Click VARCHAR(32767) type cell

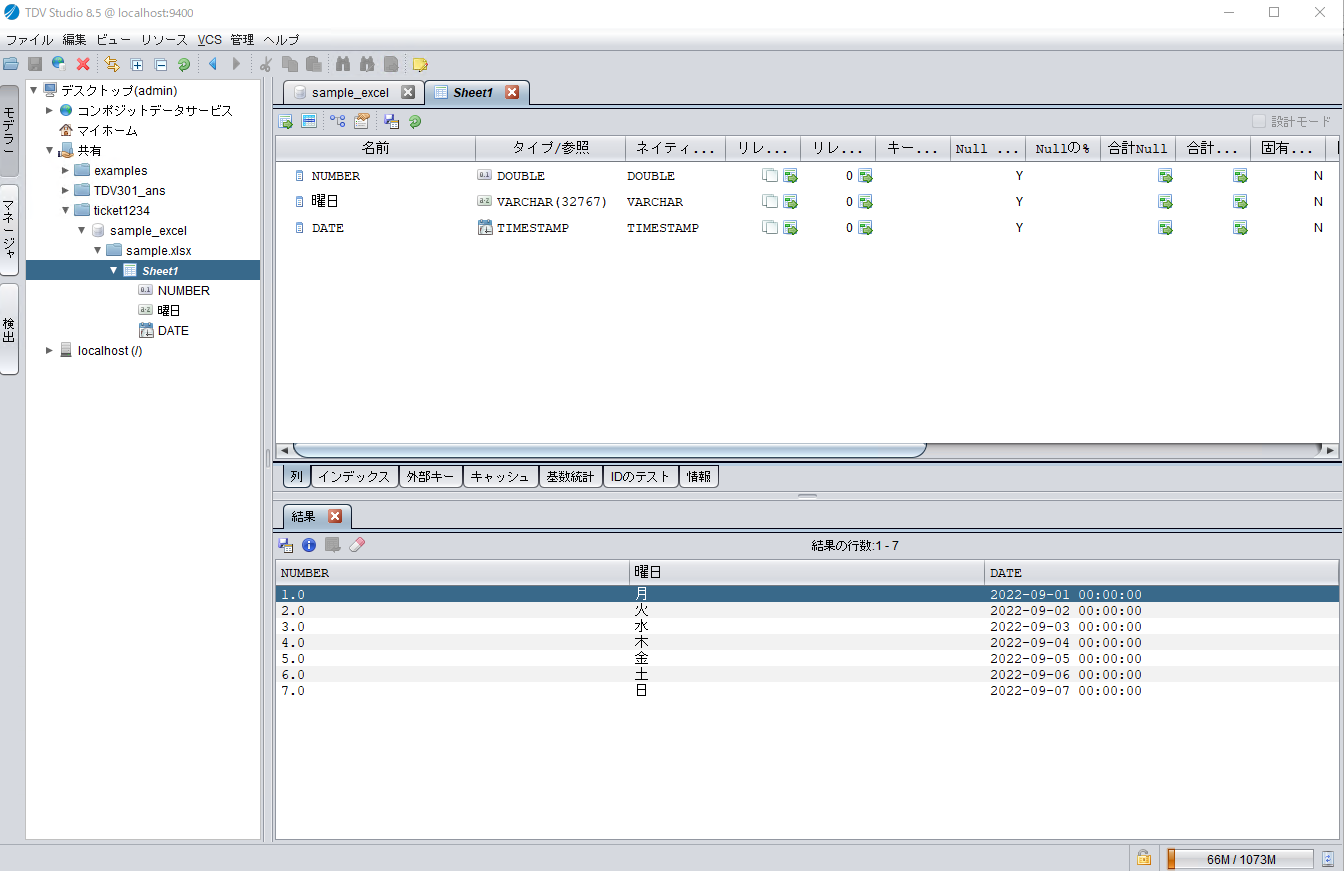pyautogui.click(x=552, y=201)
